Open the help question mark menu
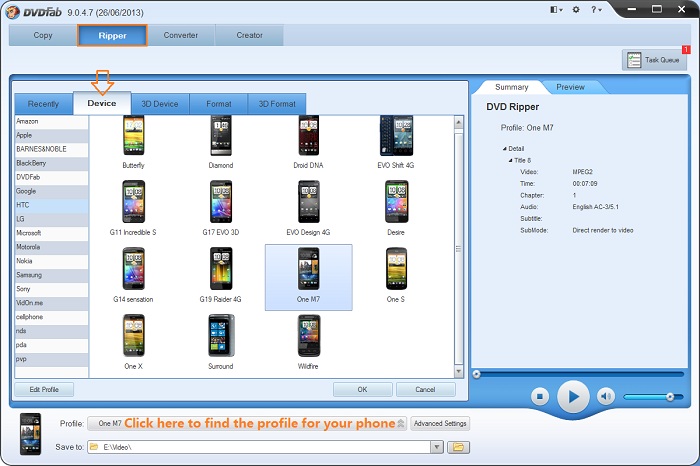This screenshot has width=700, height=466. pos(596,9)
